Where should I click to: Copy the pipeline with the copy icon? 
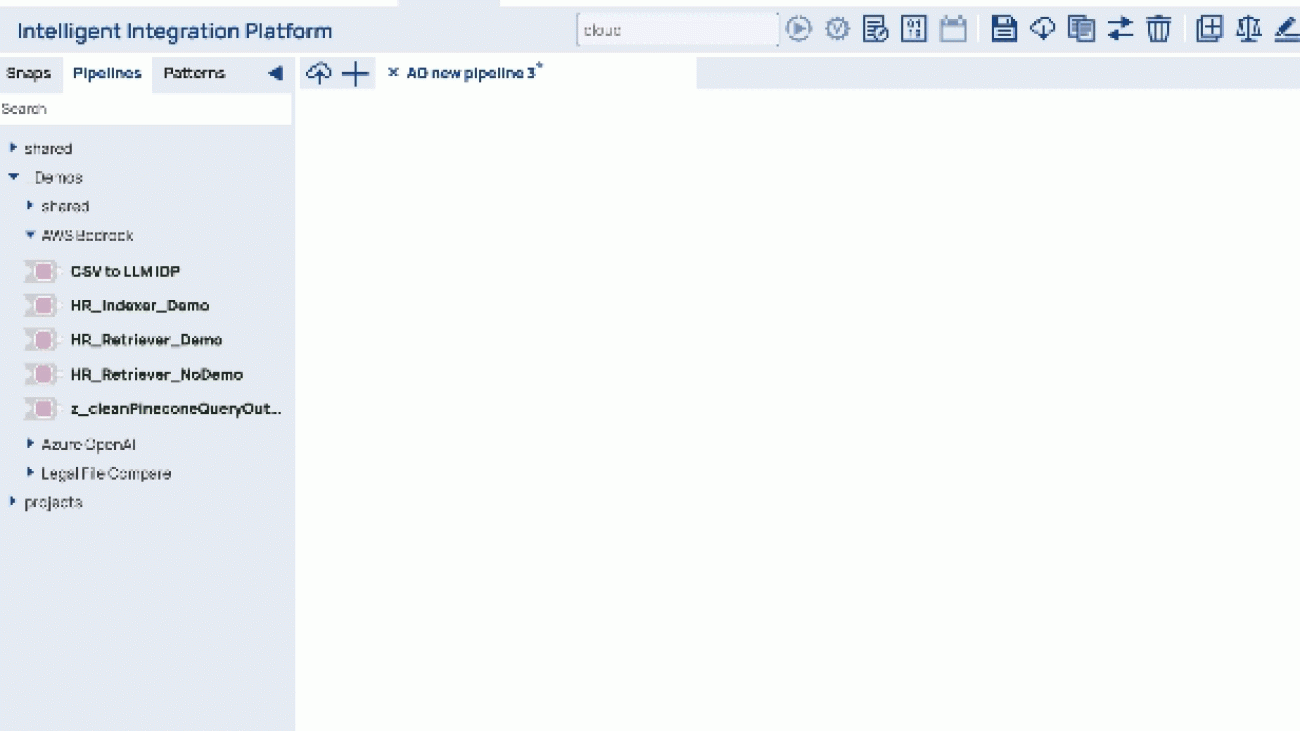pyautogui.click(x=1081, y=29)
